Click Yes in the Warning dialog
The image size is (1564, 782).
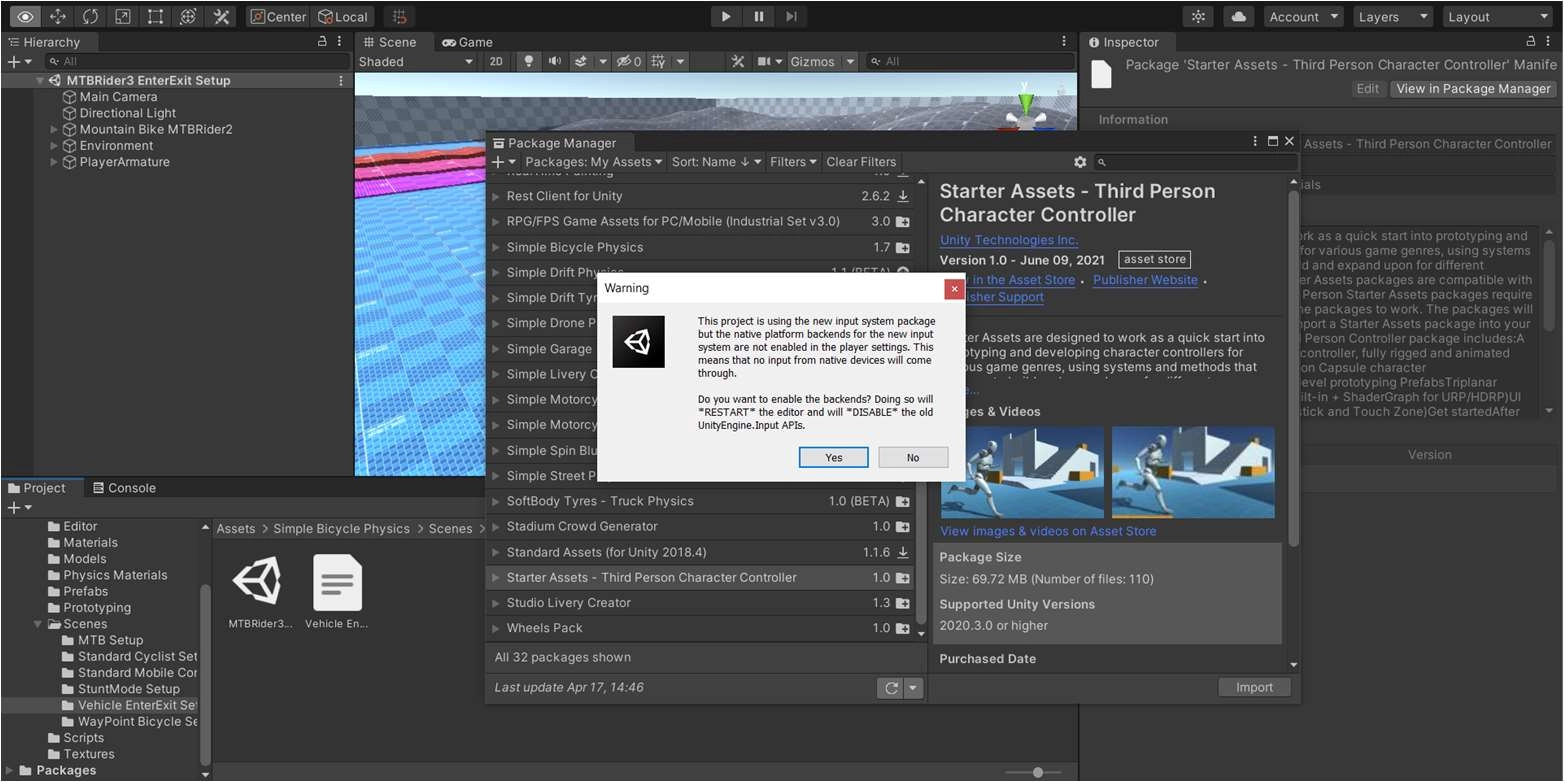(834, 457)
